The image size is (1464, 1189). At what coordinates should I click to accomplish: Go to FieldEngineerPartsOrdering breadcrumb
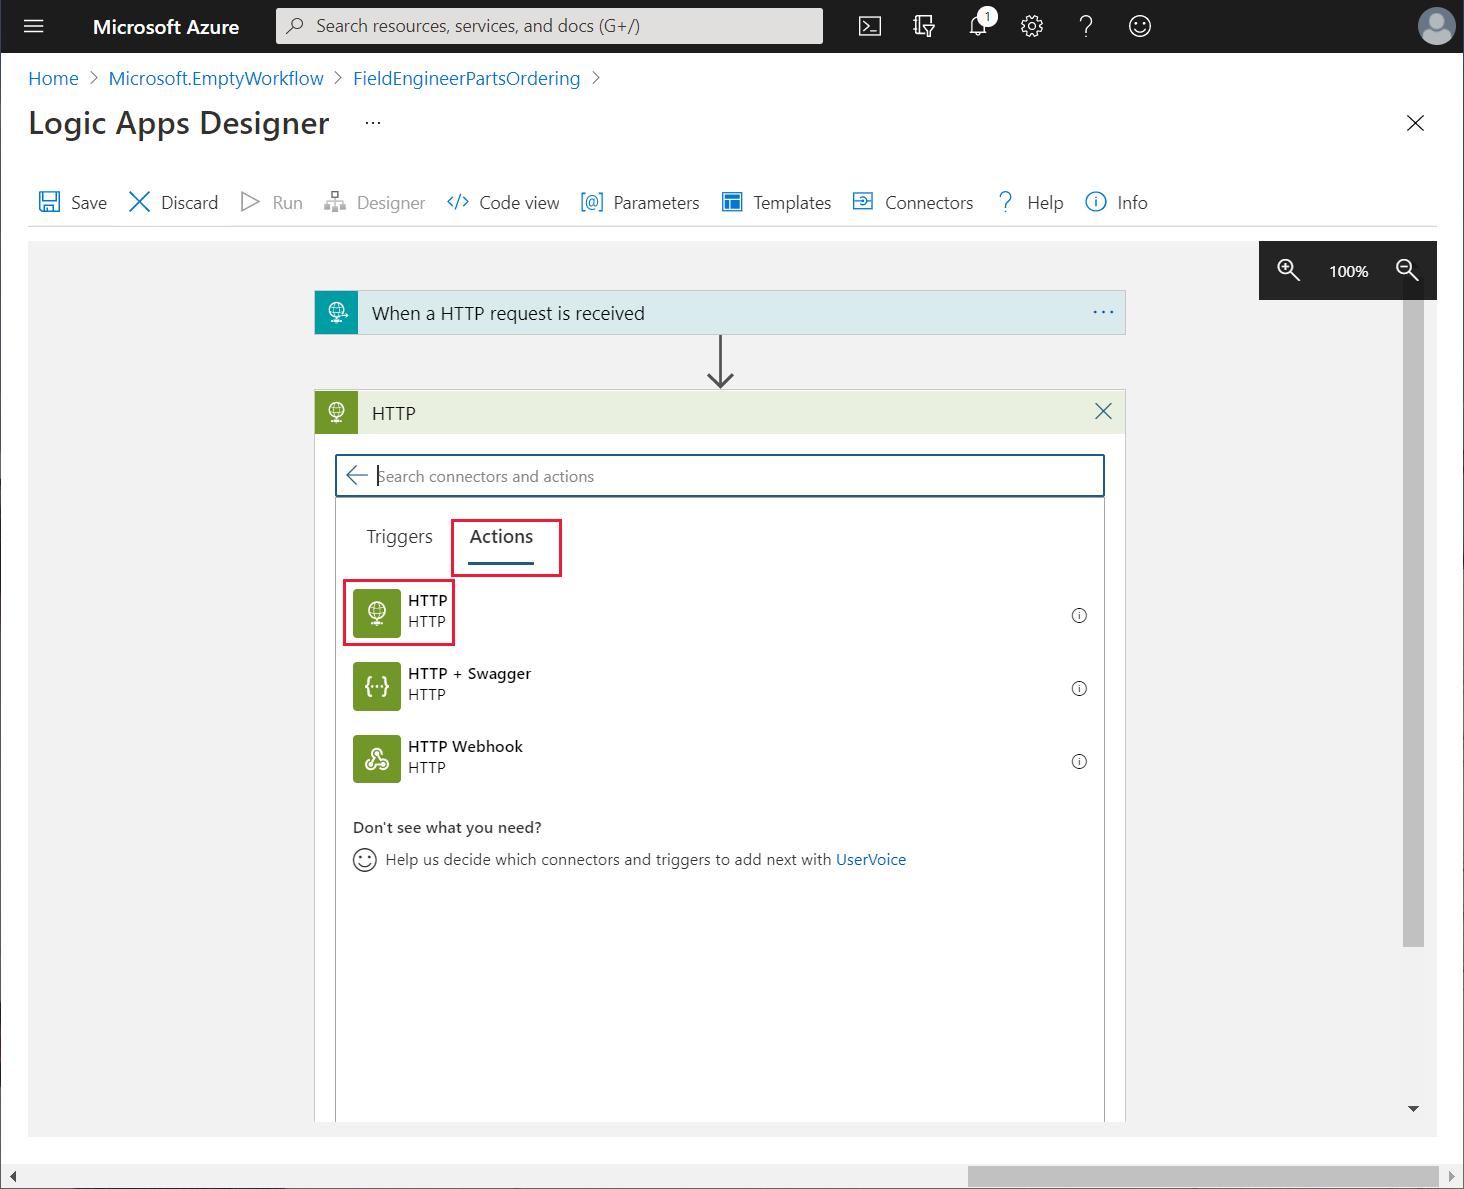click(x=466, y=78)
